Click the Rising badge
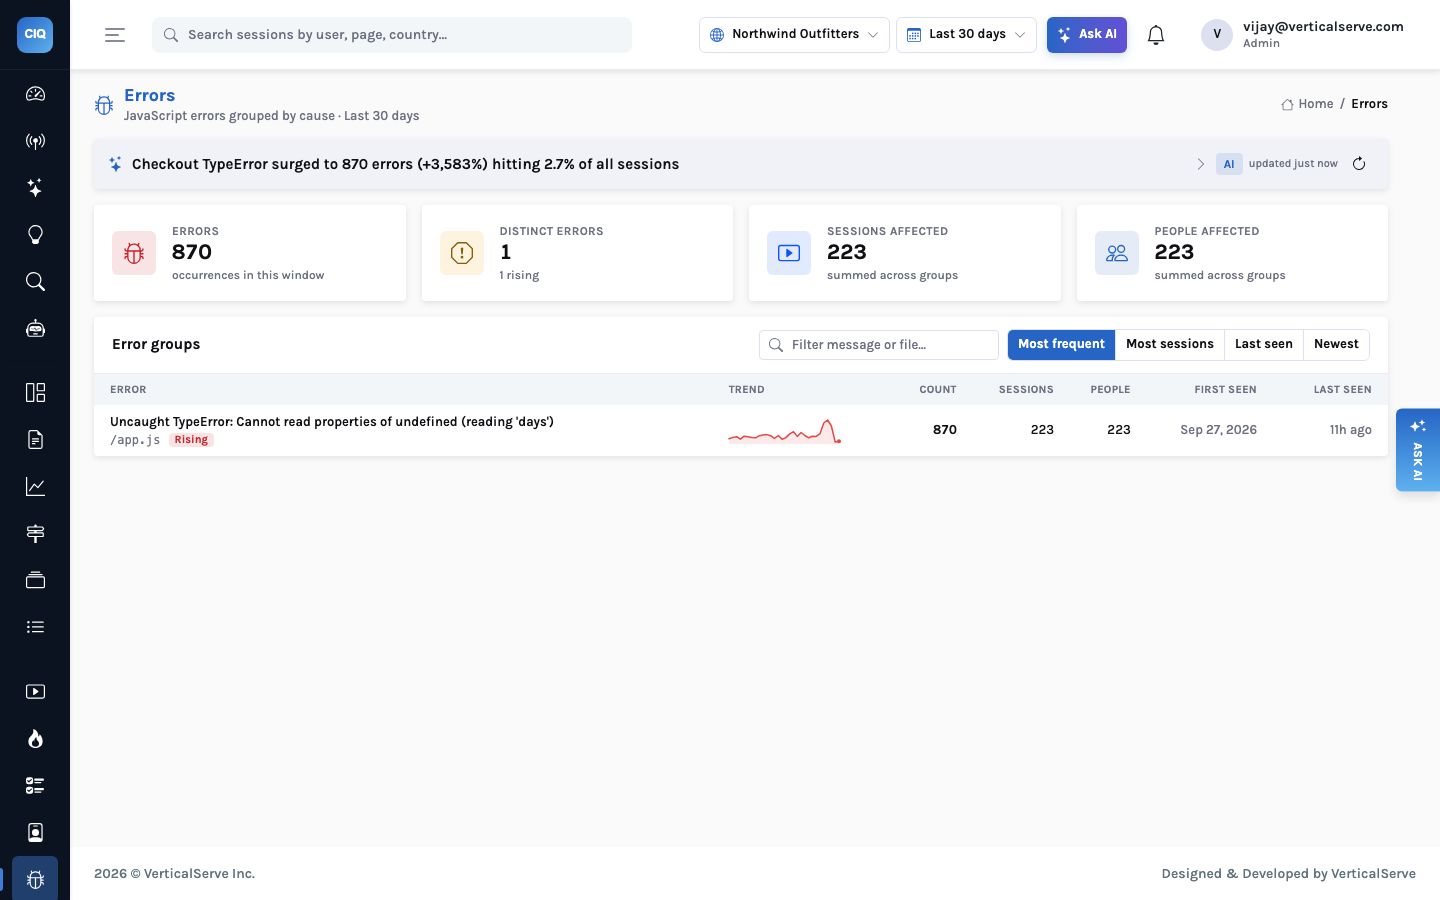The width and height of the screenshot is (1440, 900). tap(191, 440)
